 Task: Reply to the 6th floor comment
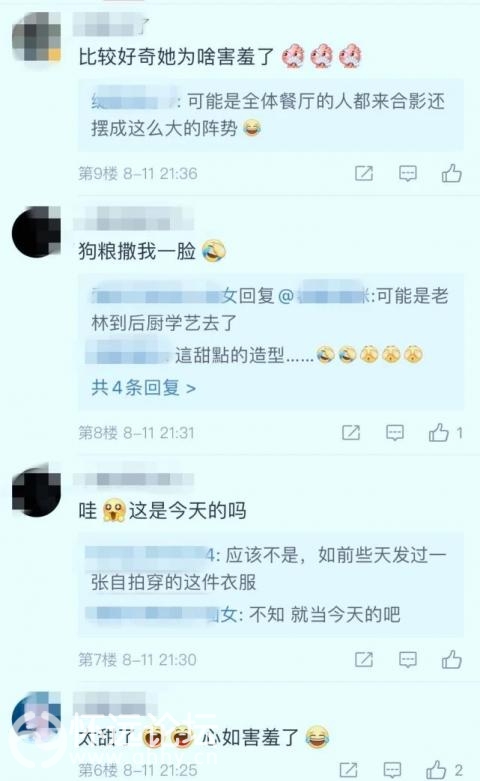pos(392,770)
